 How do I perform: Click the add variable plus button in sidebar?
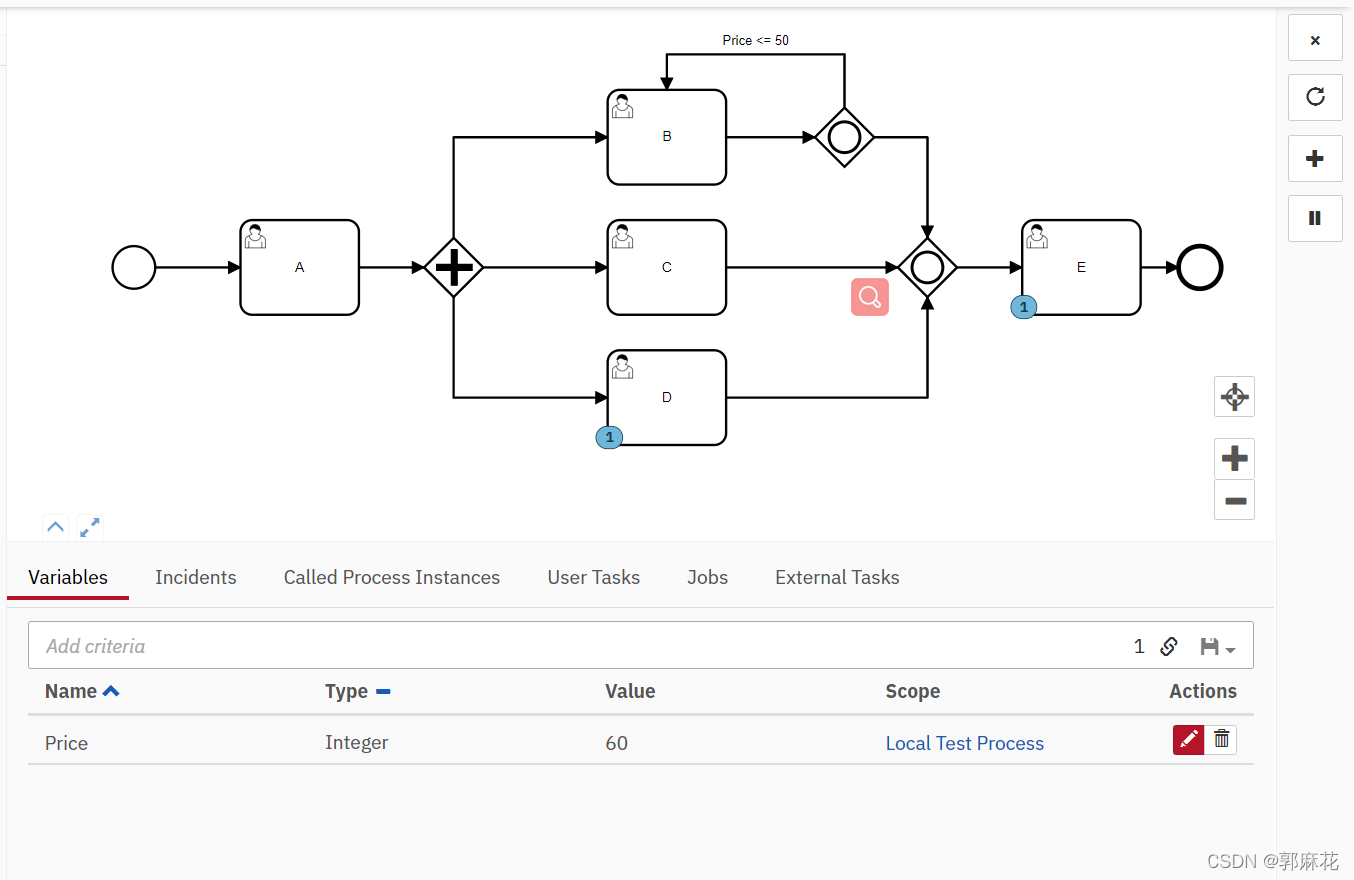tap(1315, 158)
